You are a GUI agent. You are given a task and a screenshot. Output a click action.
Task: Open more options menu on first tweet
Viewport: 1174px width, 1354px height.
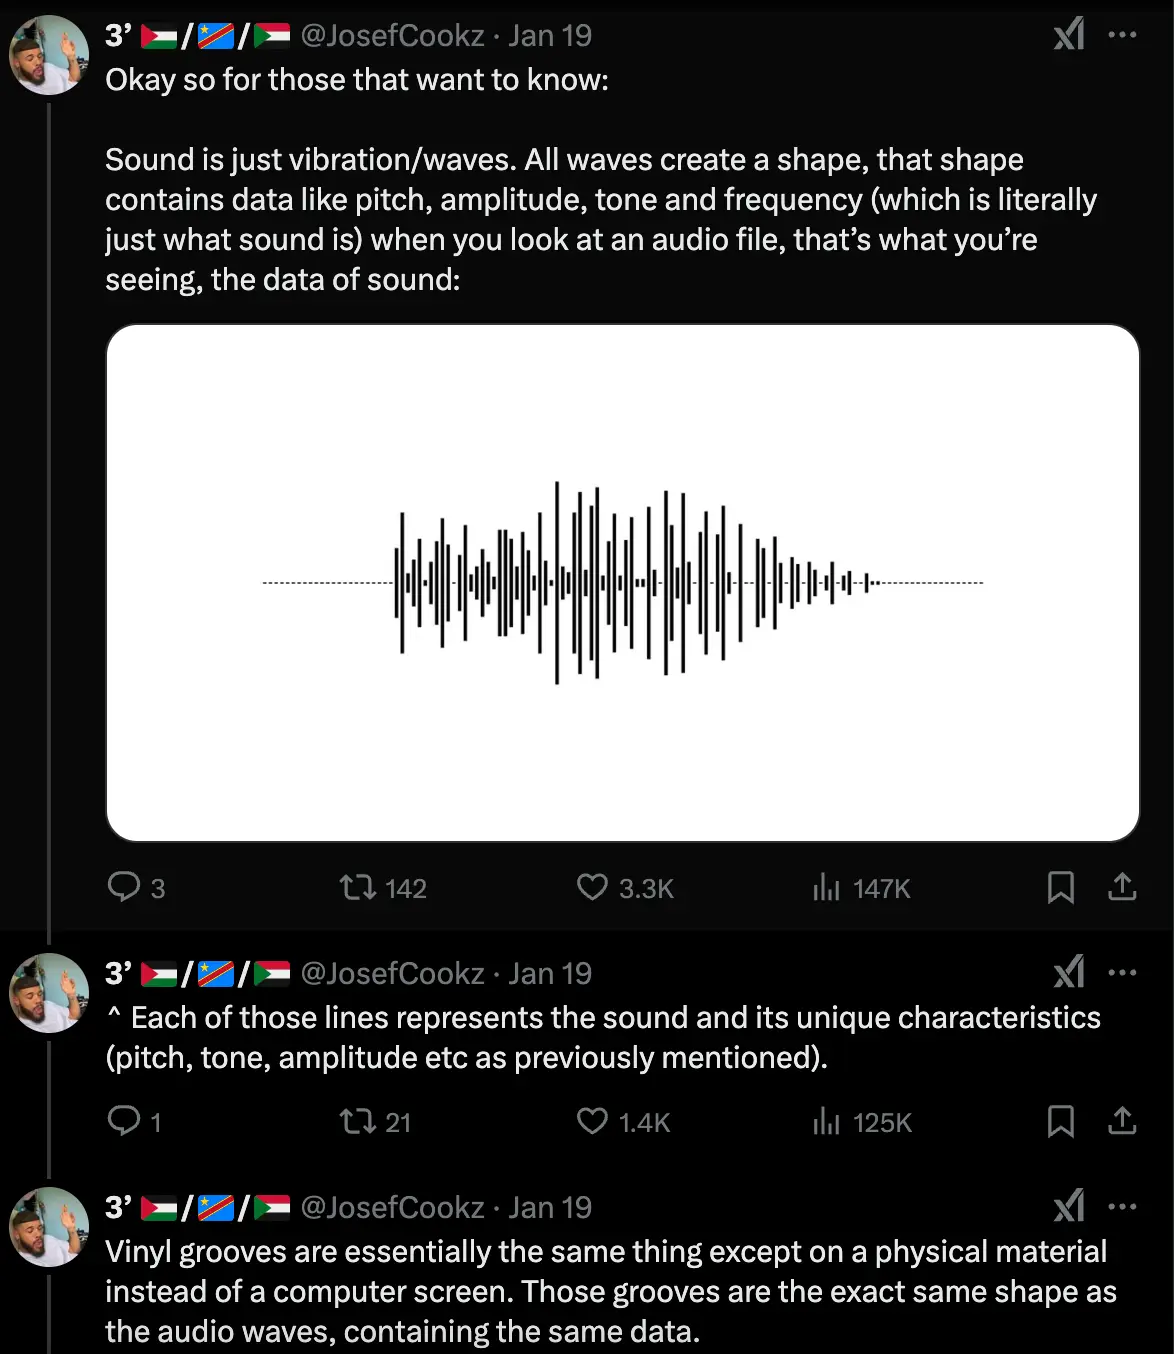pos(1122,35)
